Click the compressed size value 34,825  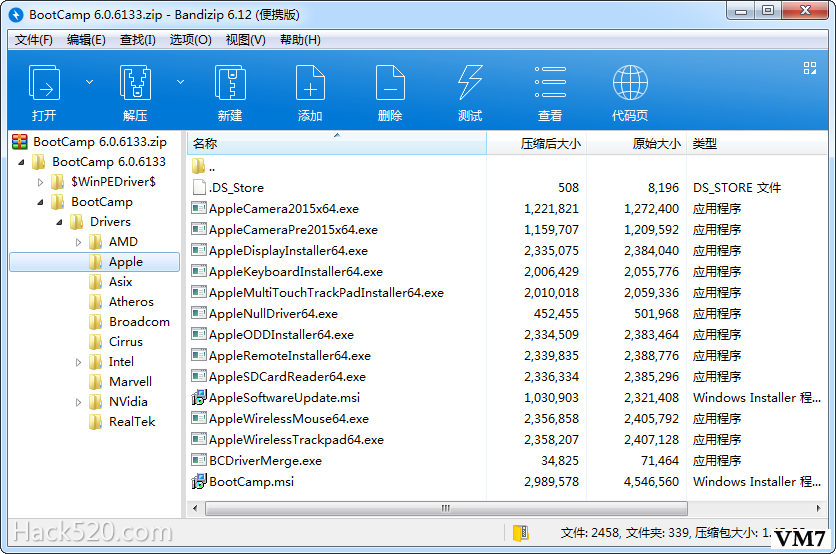coord(560,461)
